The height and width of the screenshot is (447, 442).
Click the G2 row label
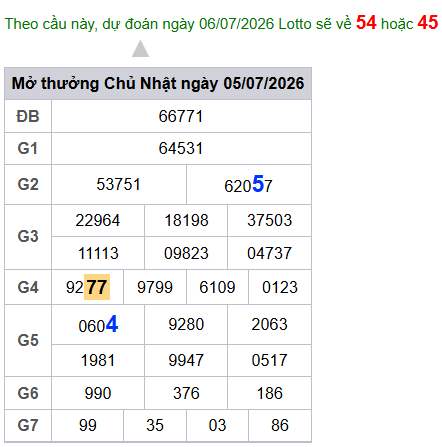pos(28,184)
